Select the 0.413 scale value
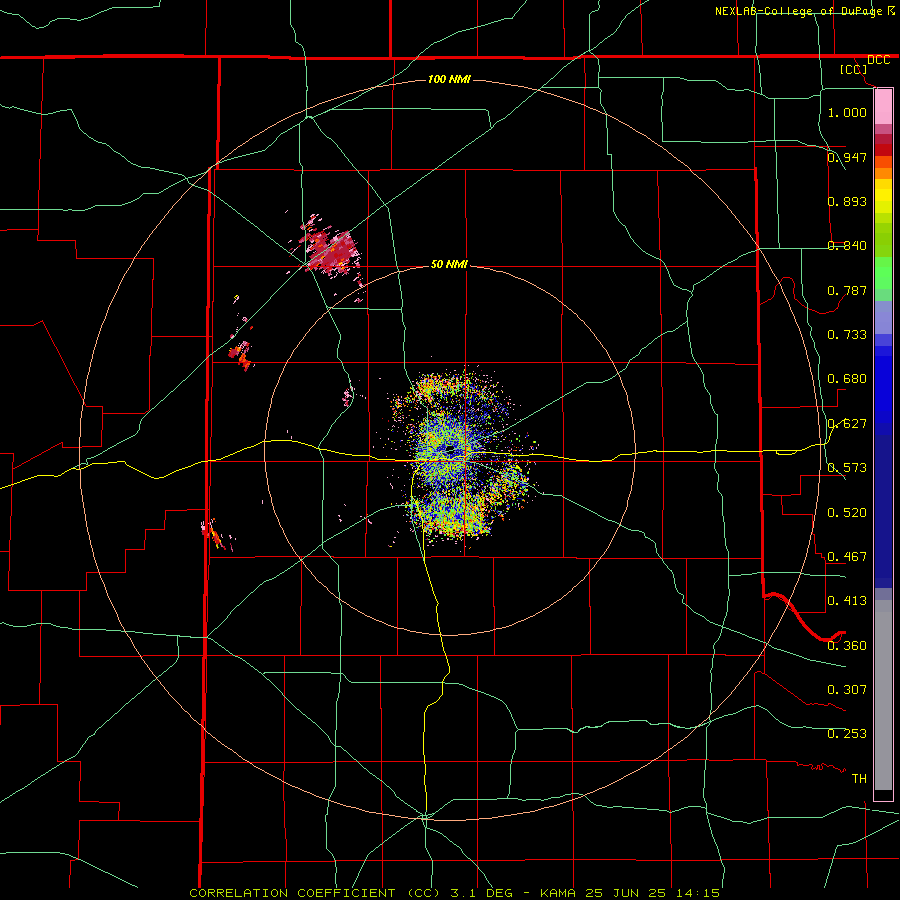 pyautogui.click(x=847, y=601)
